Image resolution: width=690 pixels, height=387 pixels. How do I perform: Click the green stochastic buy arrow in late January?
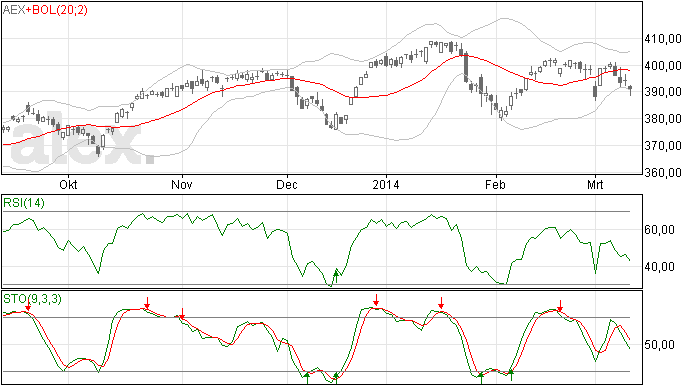click(x=481, y=378)
